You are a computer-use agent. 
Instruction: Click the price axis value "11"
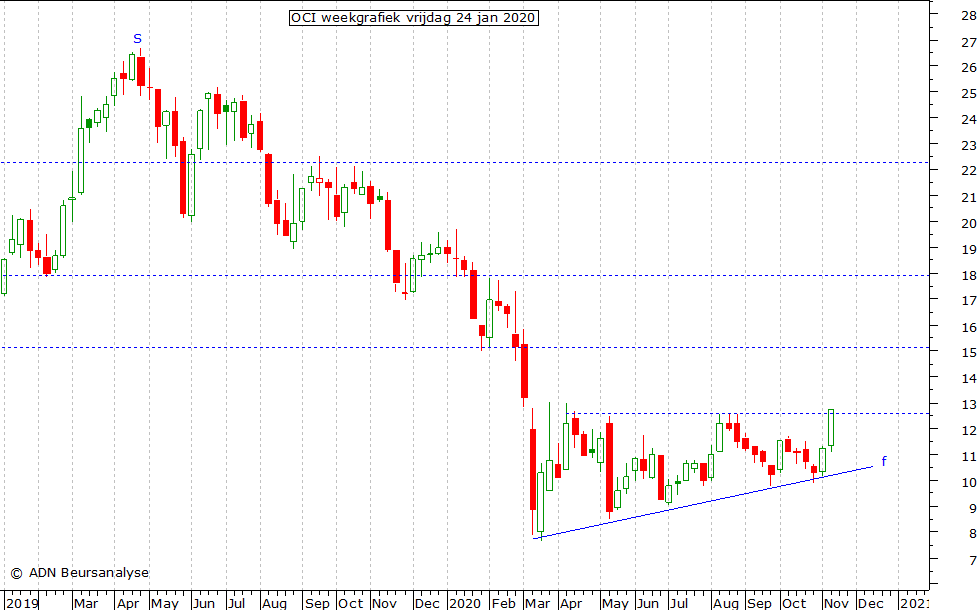[969, 457]
